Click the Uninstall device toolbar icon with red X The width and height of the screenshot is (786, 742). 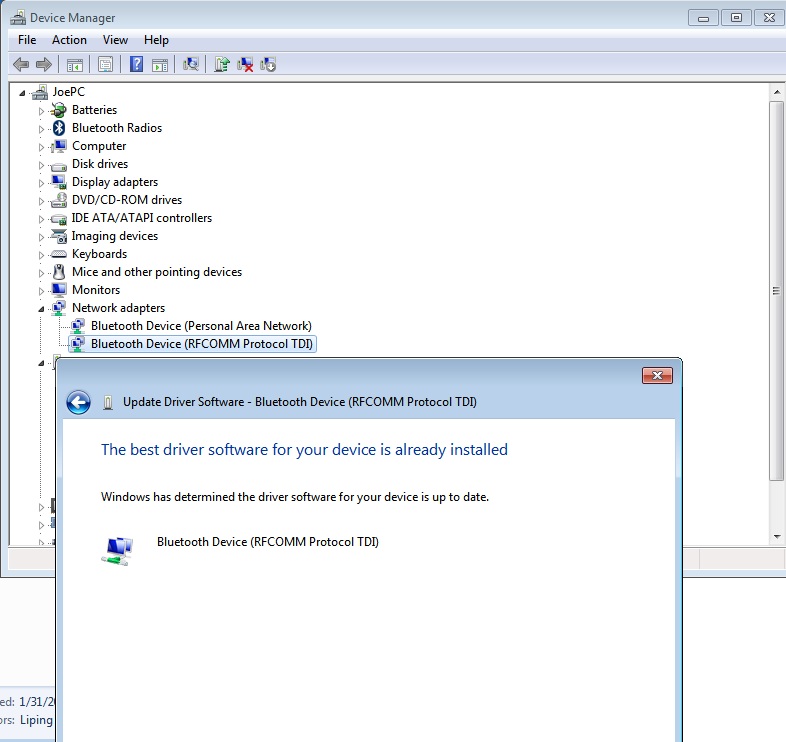[x=245, y=65]
